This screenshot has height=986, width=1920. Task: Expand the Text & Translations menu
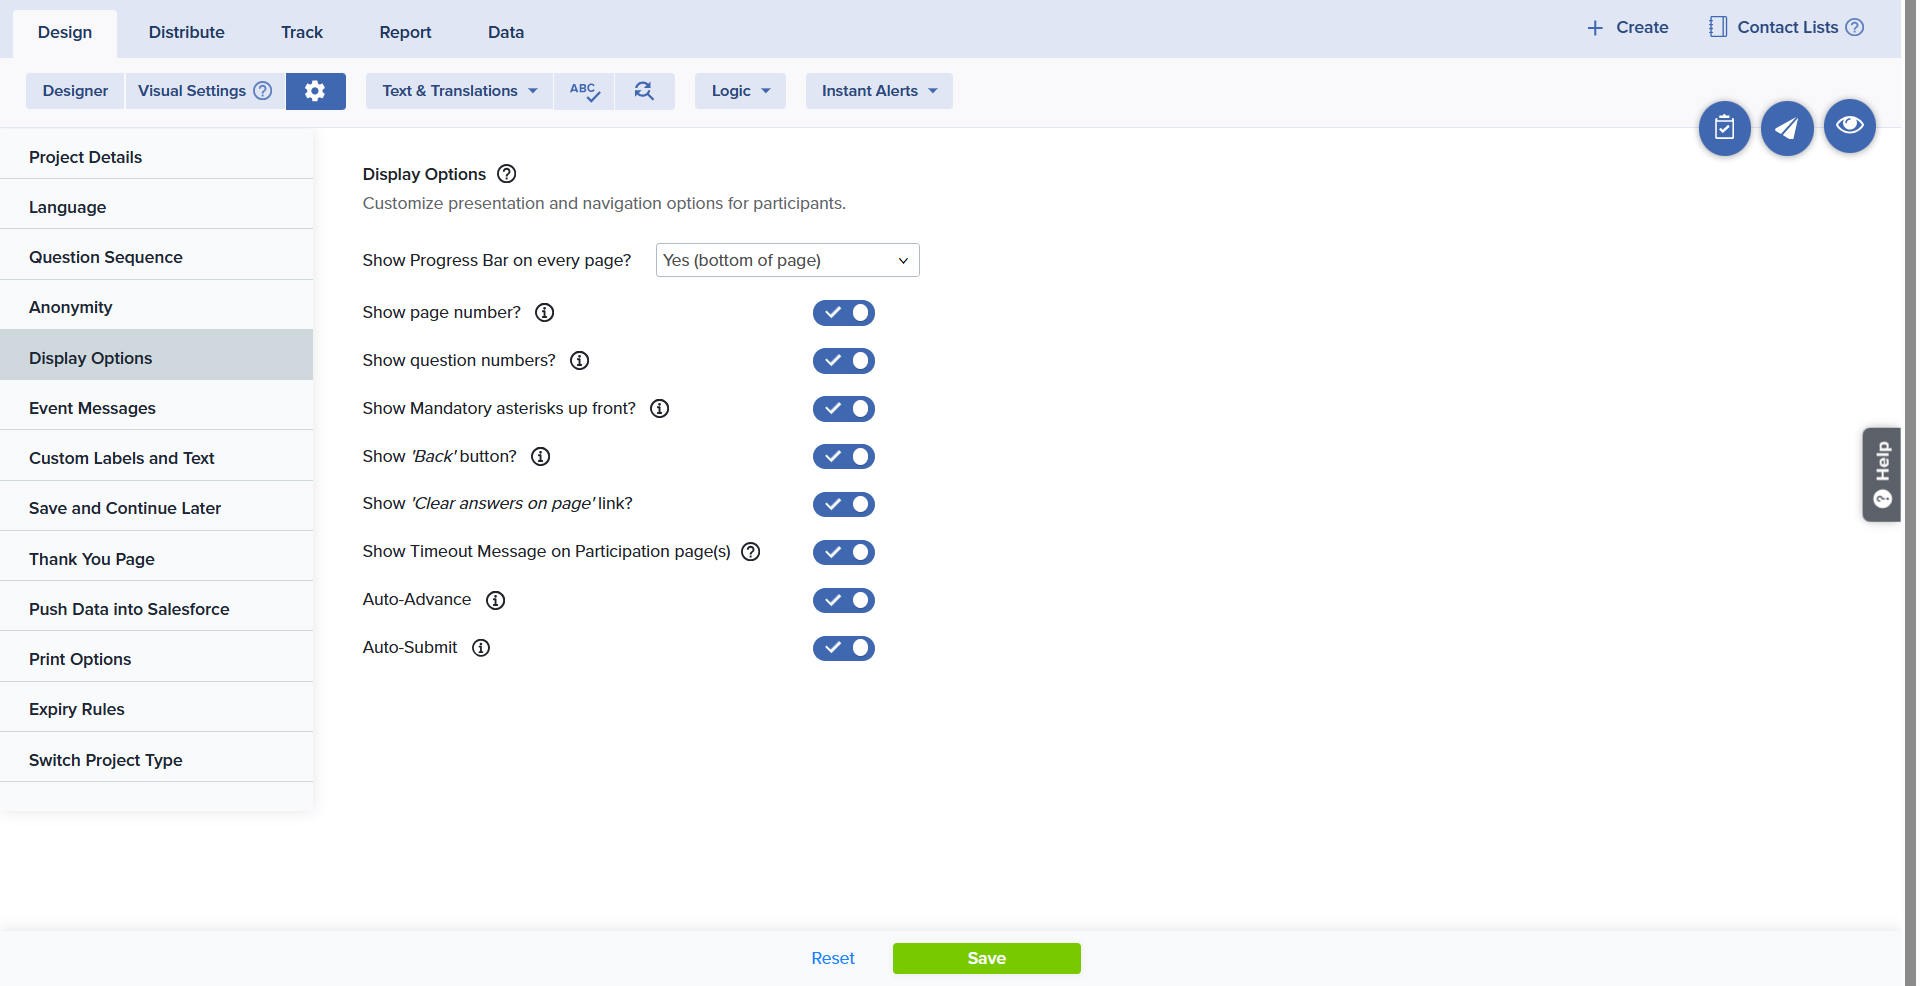click(459, 91)
